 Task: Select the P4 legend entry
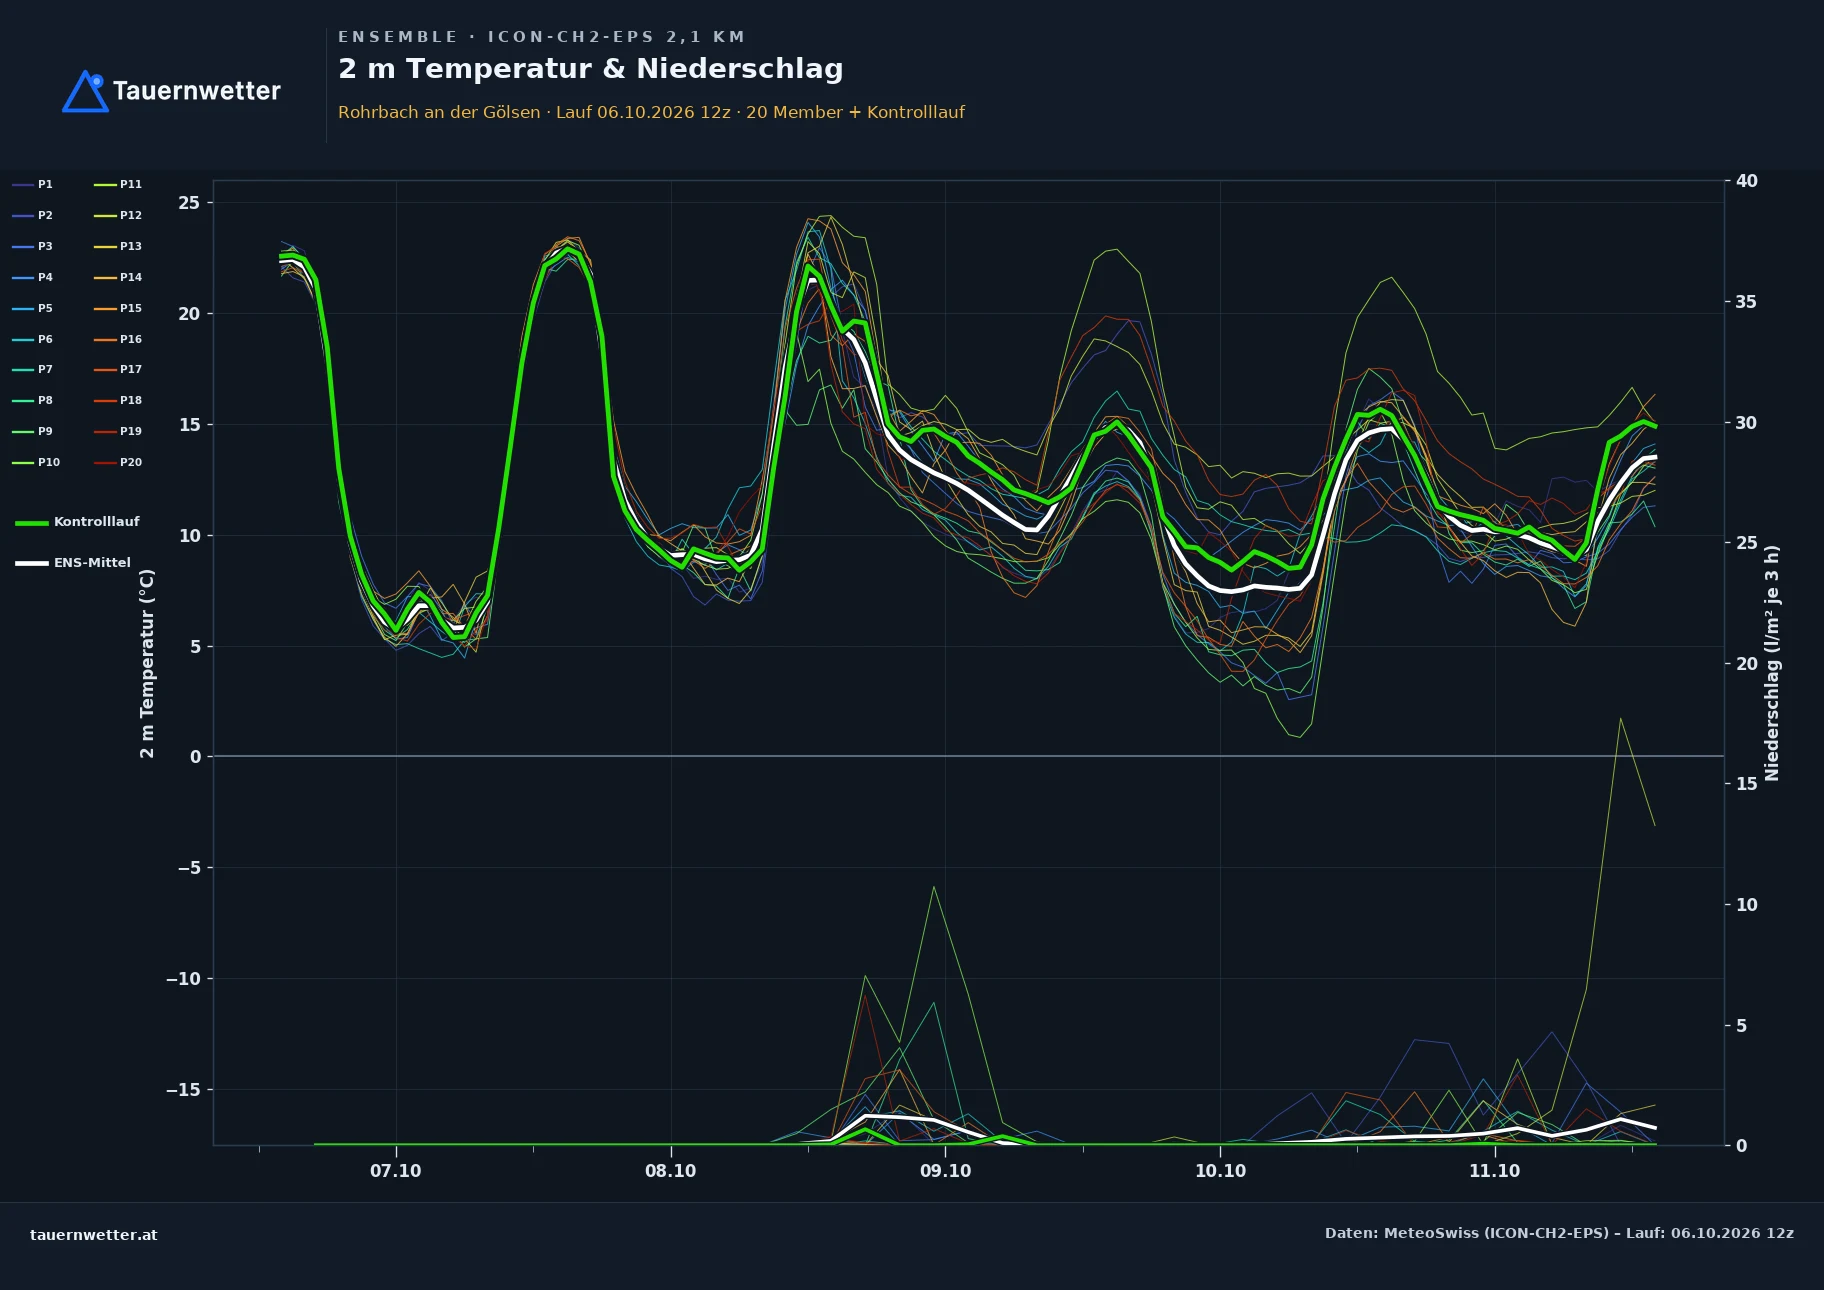click(x=33, y=277)
